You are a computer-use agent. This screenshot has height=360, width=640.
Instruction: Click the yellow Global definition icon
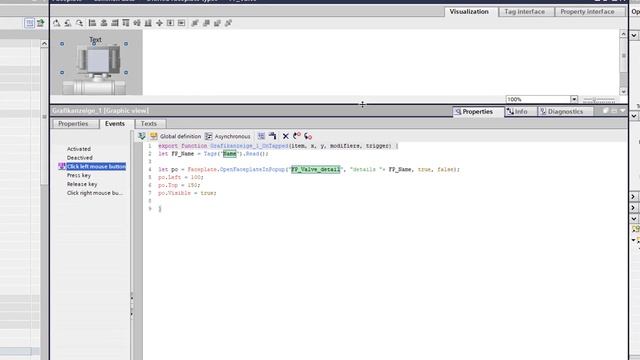click(x=153, y=136)
